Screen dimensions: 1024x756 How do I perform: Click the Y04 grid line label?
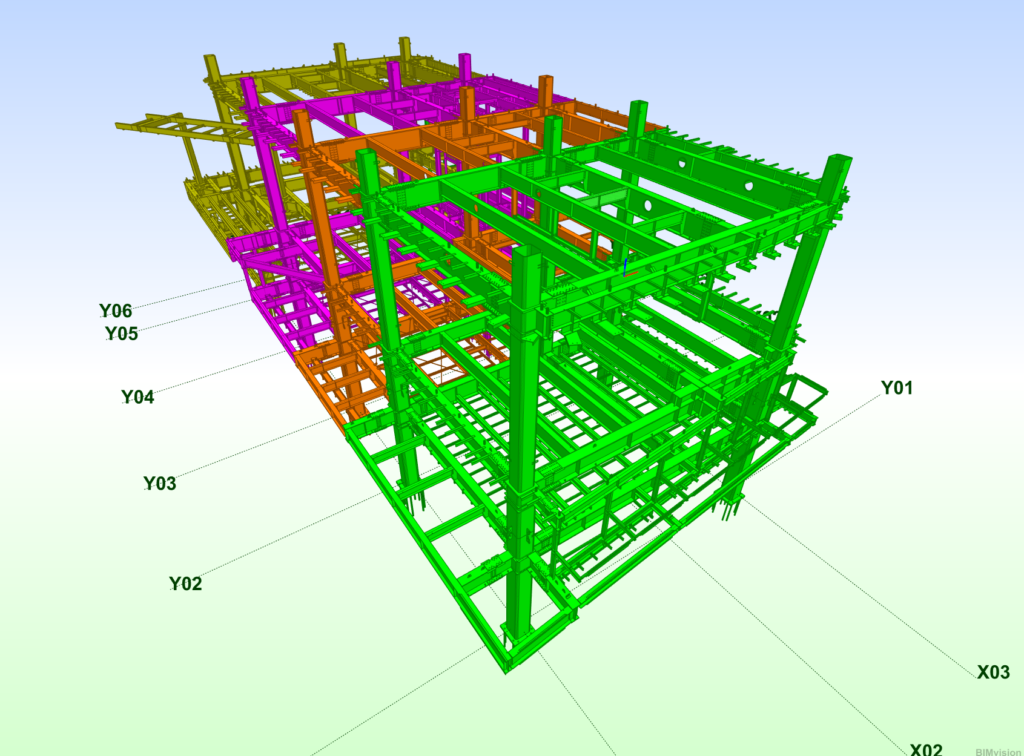138,397
